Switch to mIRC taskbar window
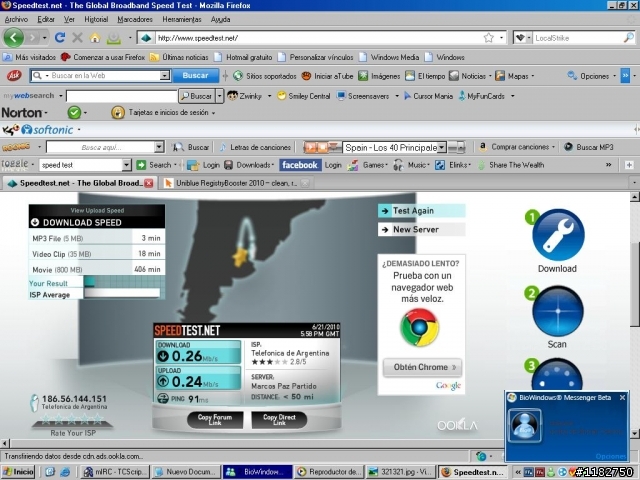The height and width of the screenshot is (480, 640). (116, 472)
